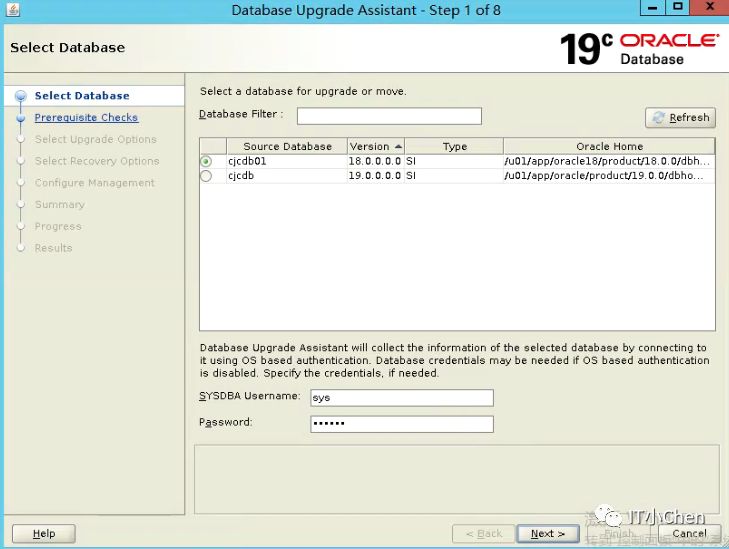Screen dimensions: 729x549
Task: Select the cjcdb01 database radio button
Action: 205,161
